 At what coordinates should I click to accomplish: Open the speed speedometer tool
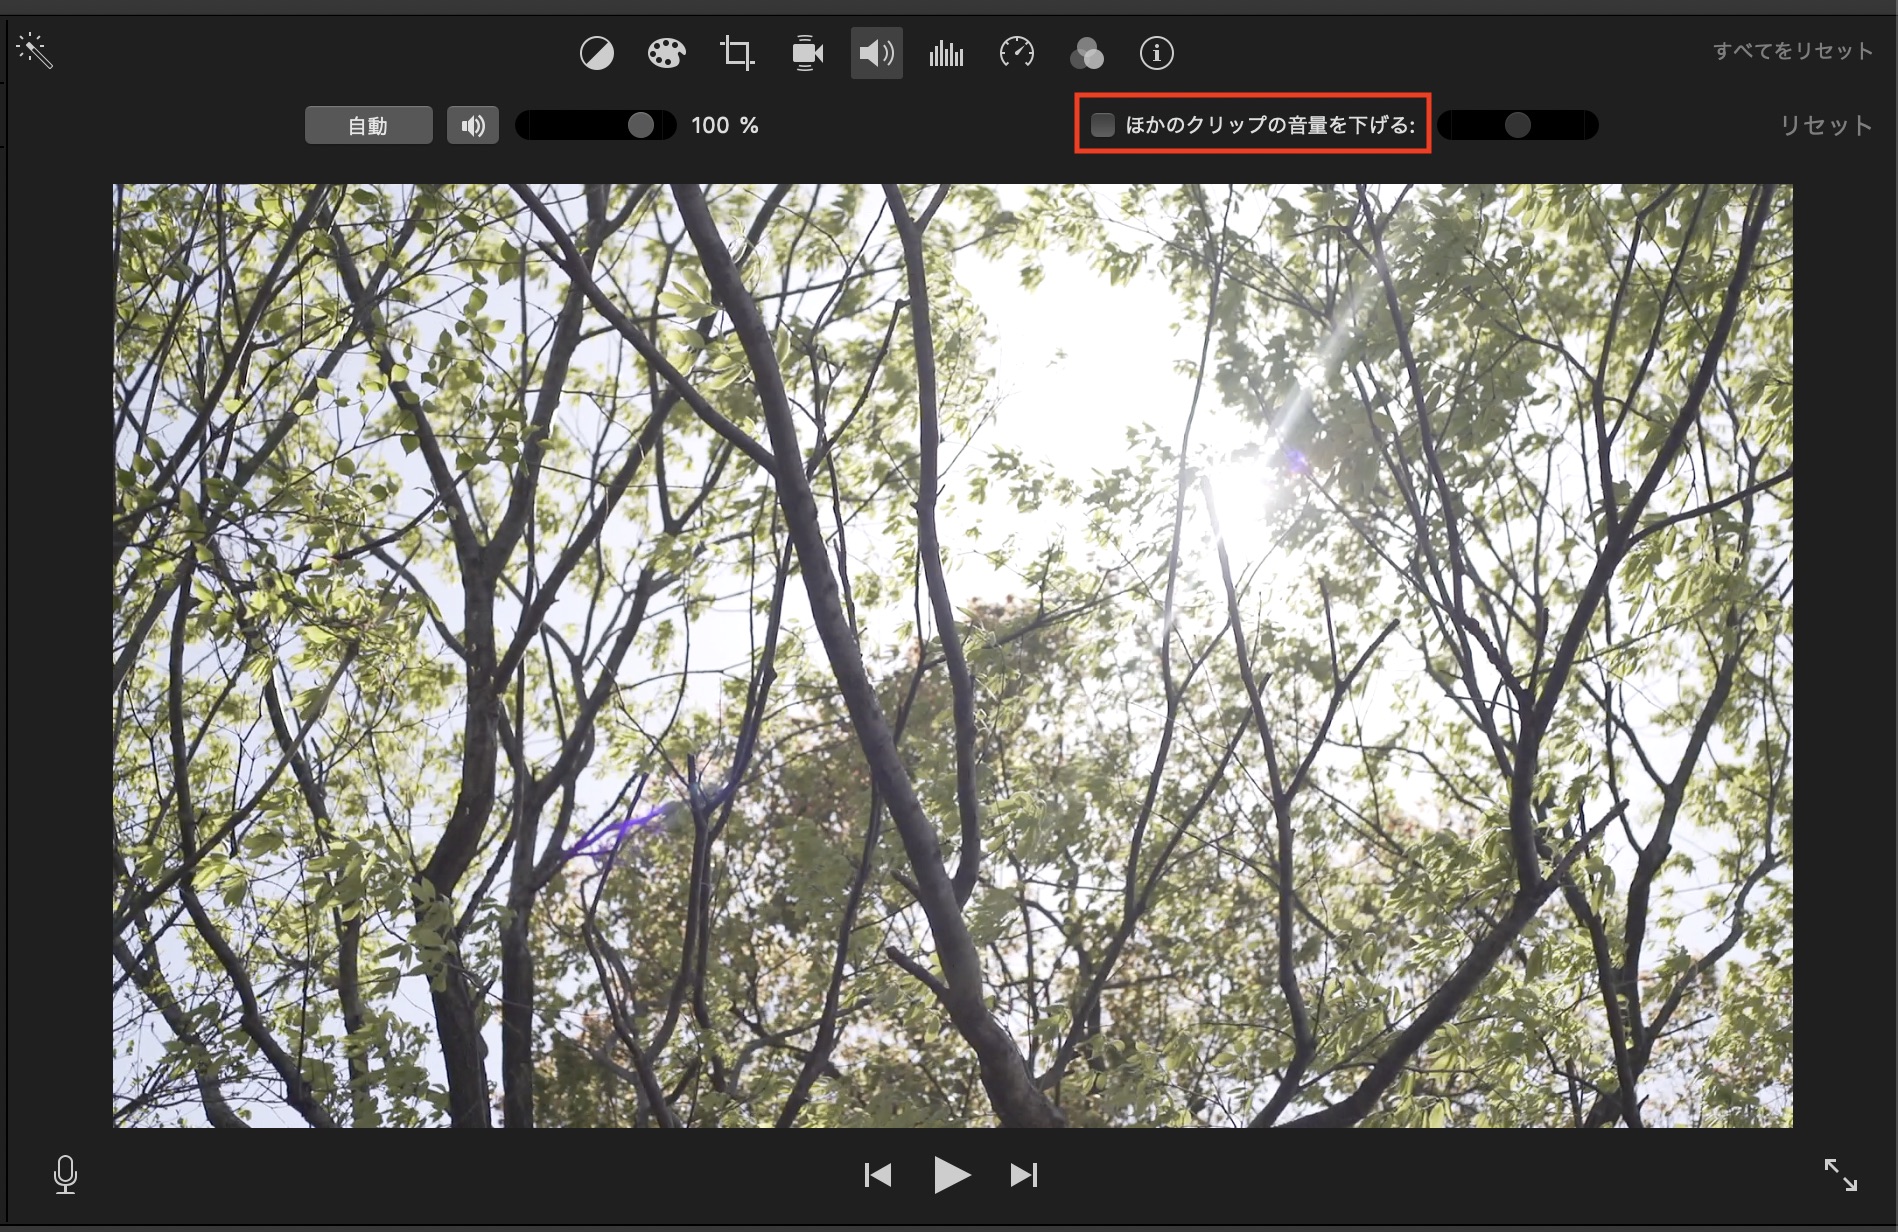[x=1017, y=53]
